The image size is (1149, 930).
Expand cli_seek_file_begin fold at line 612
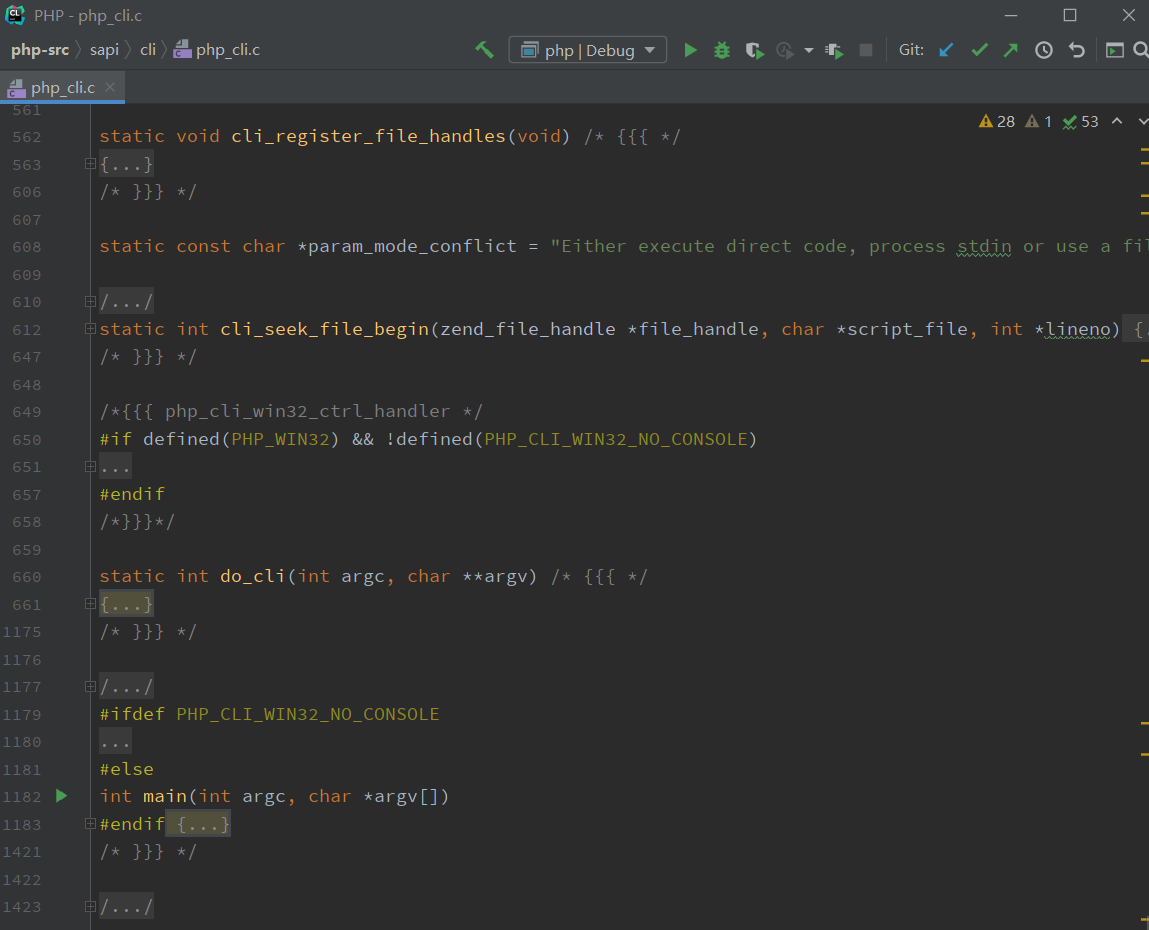point(89,329)
